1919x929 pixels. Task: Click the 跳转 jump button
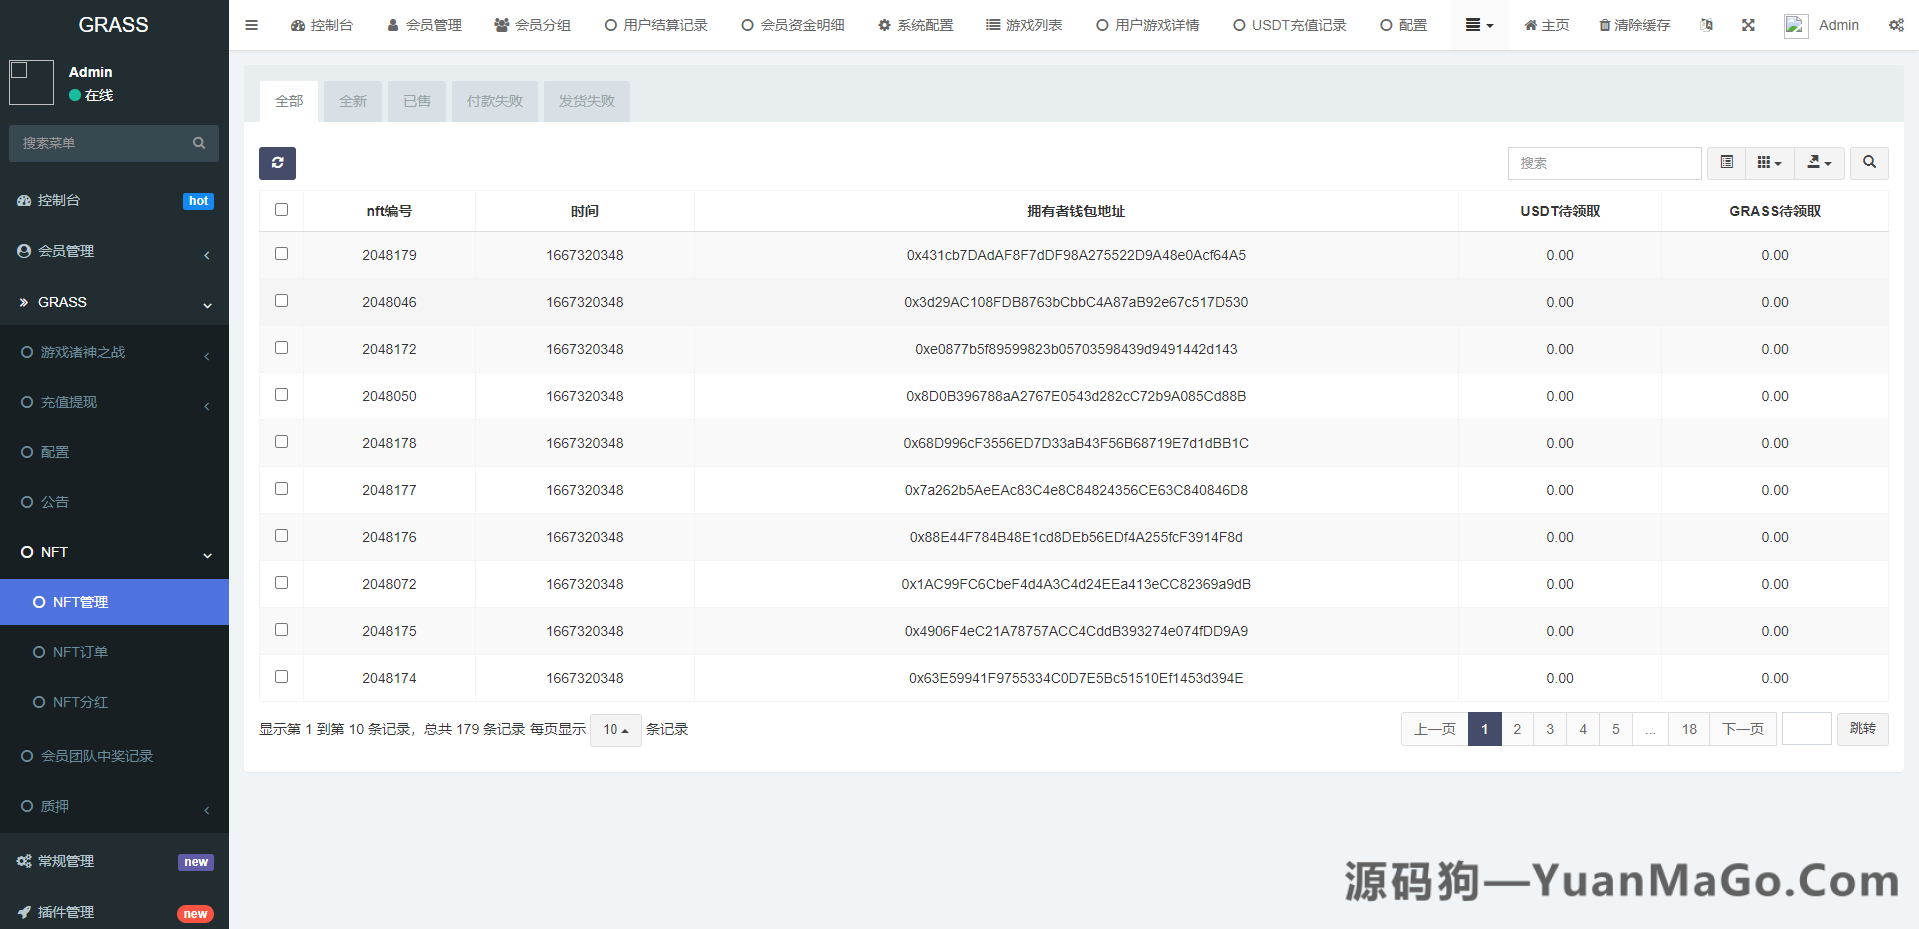tap(1861, 729)
